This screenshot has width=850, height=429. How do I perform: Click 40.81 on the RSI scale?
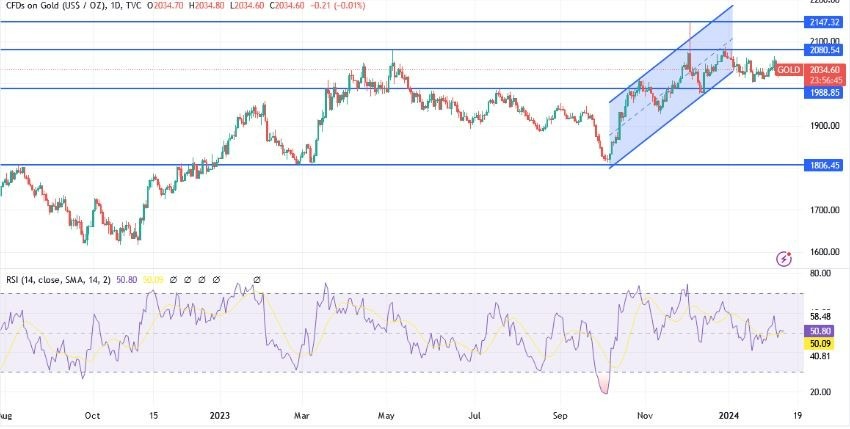click(822, 356)
